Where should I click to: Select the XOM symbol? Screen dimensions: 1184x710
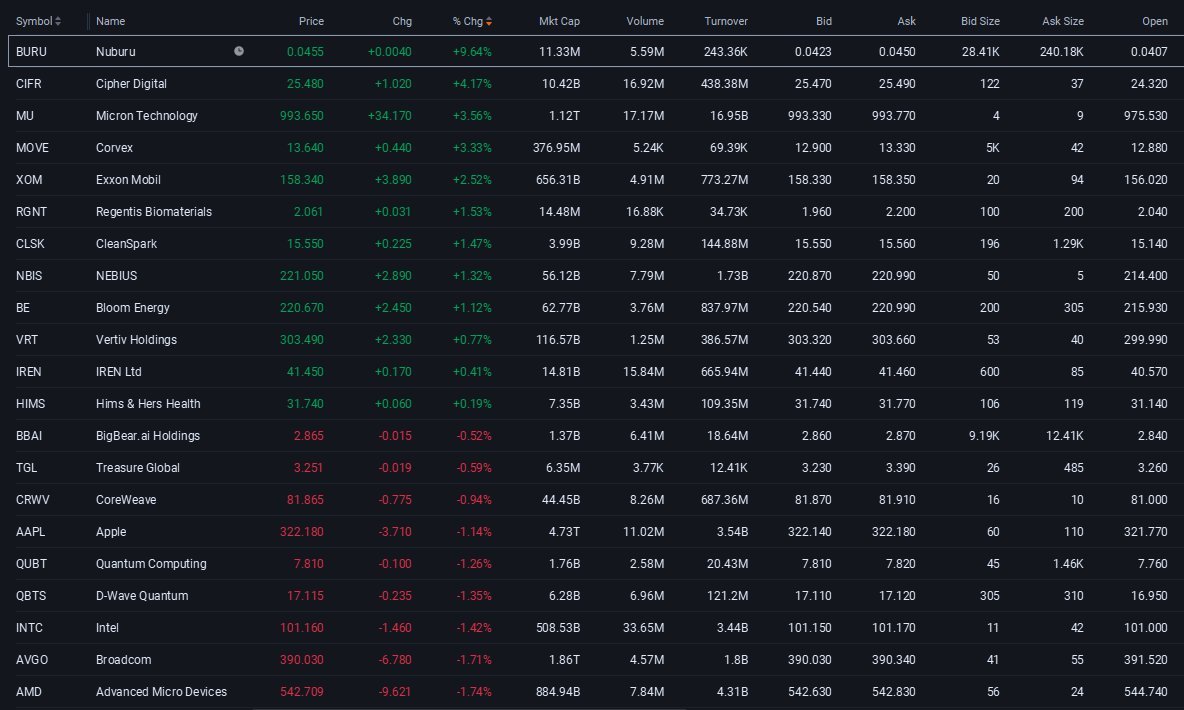pyautogui.click(x=29, y=180)
